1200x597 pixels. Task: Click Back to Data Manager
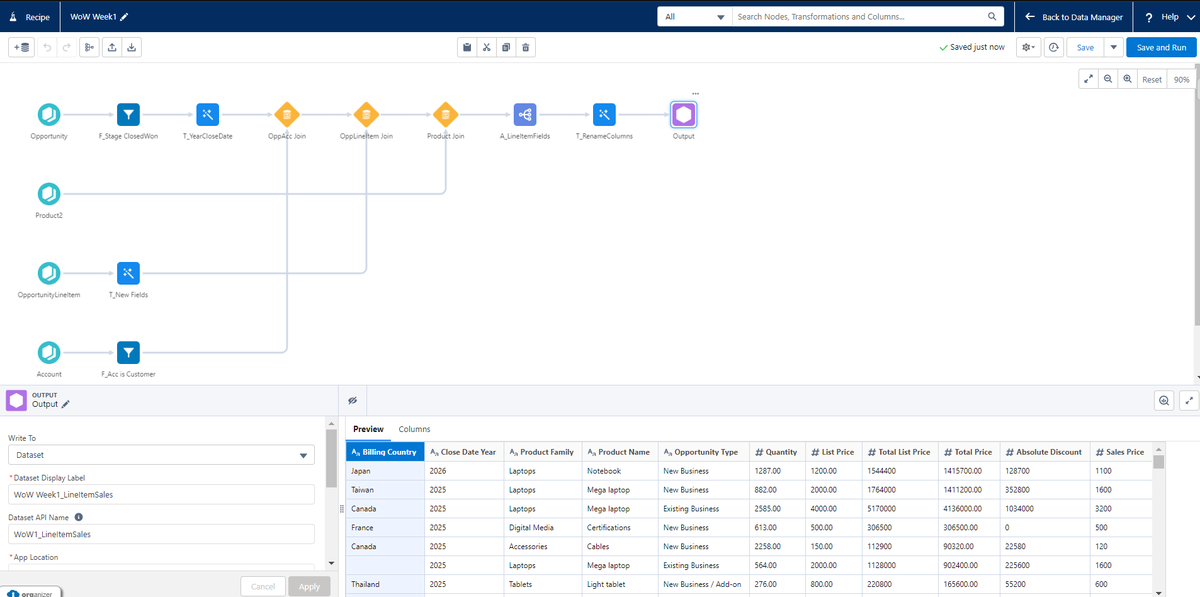(1073, 17)
